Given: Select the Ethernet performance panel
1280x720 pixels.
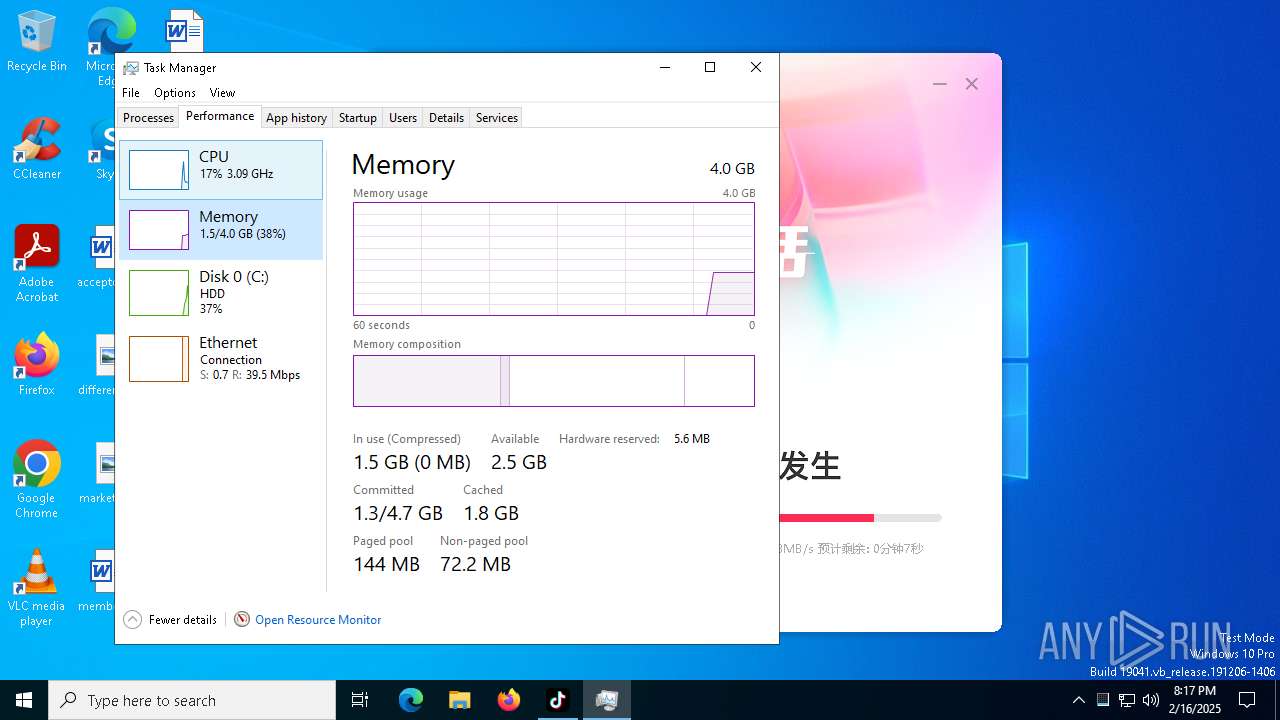Looking at the screenshot, I should click(221, 359).
